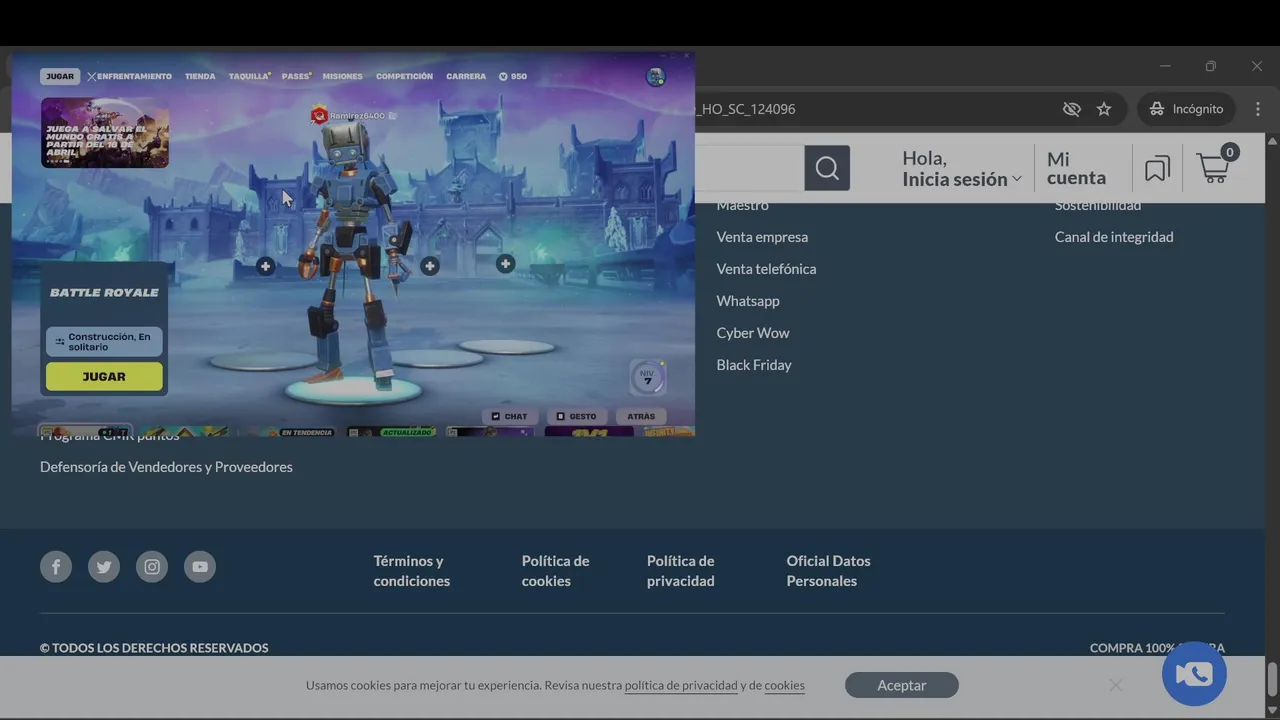The width and height of the screenshot is (1280, 720).
Task: Click the EN TENDENCIA game tile
Action: [x=292, y=432]
